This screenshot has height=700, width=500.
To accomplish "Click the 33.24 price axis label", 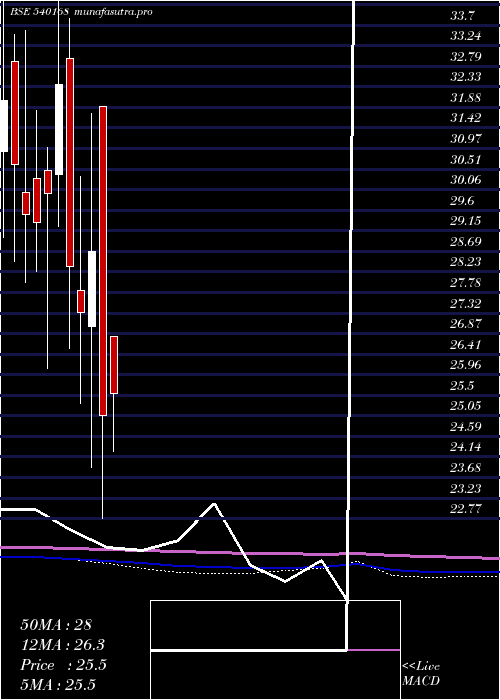I will 466,36.
